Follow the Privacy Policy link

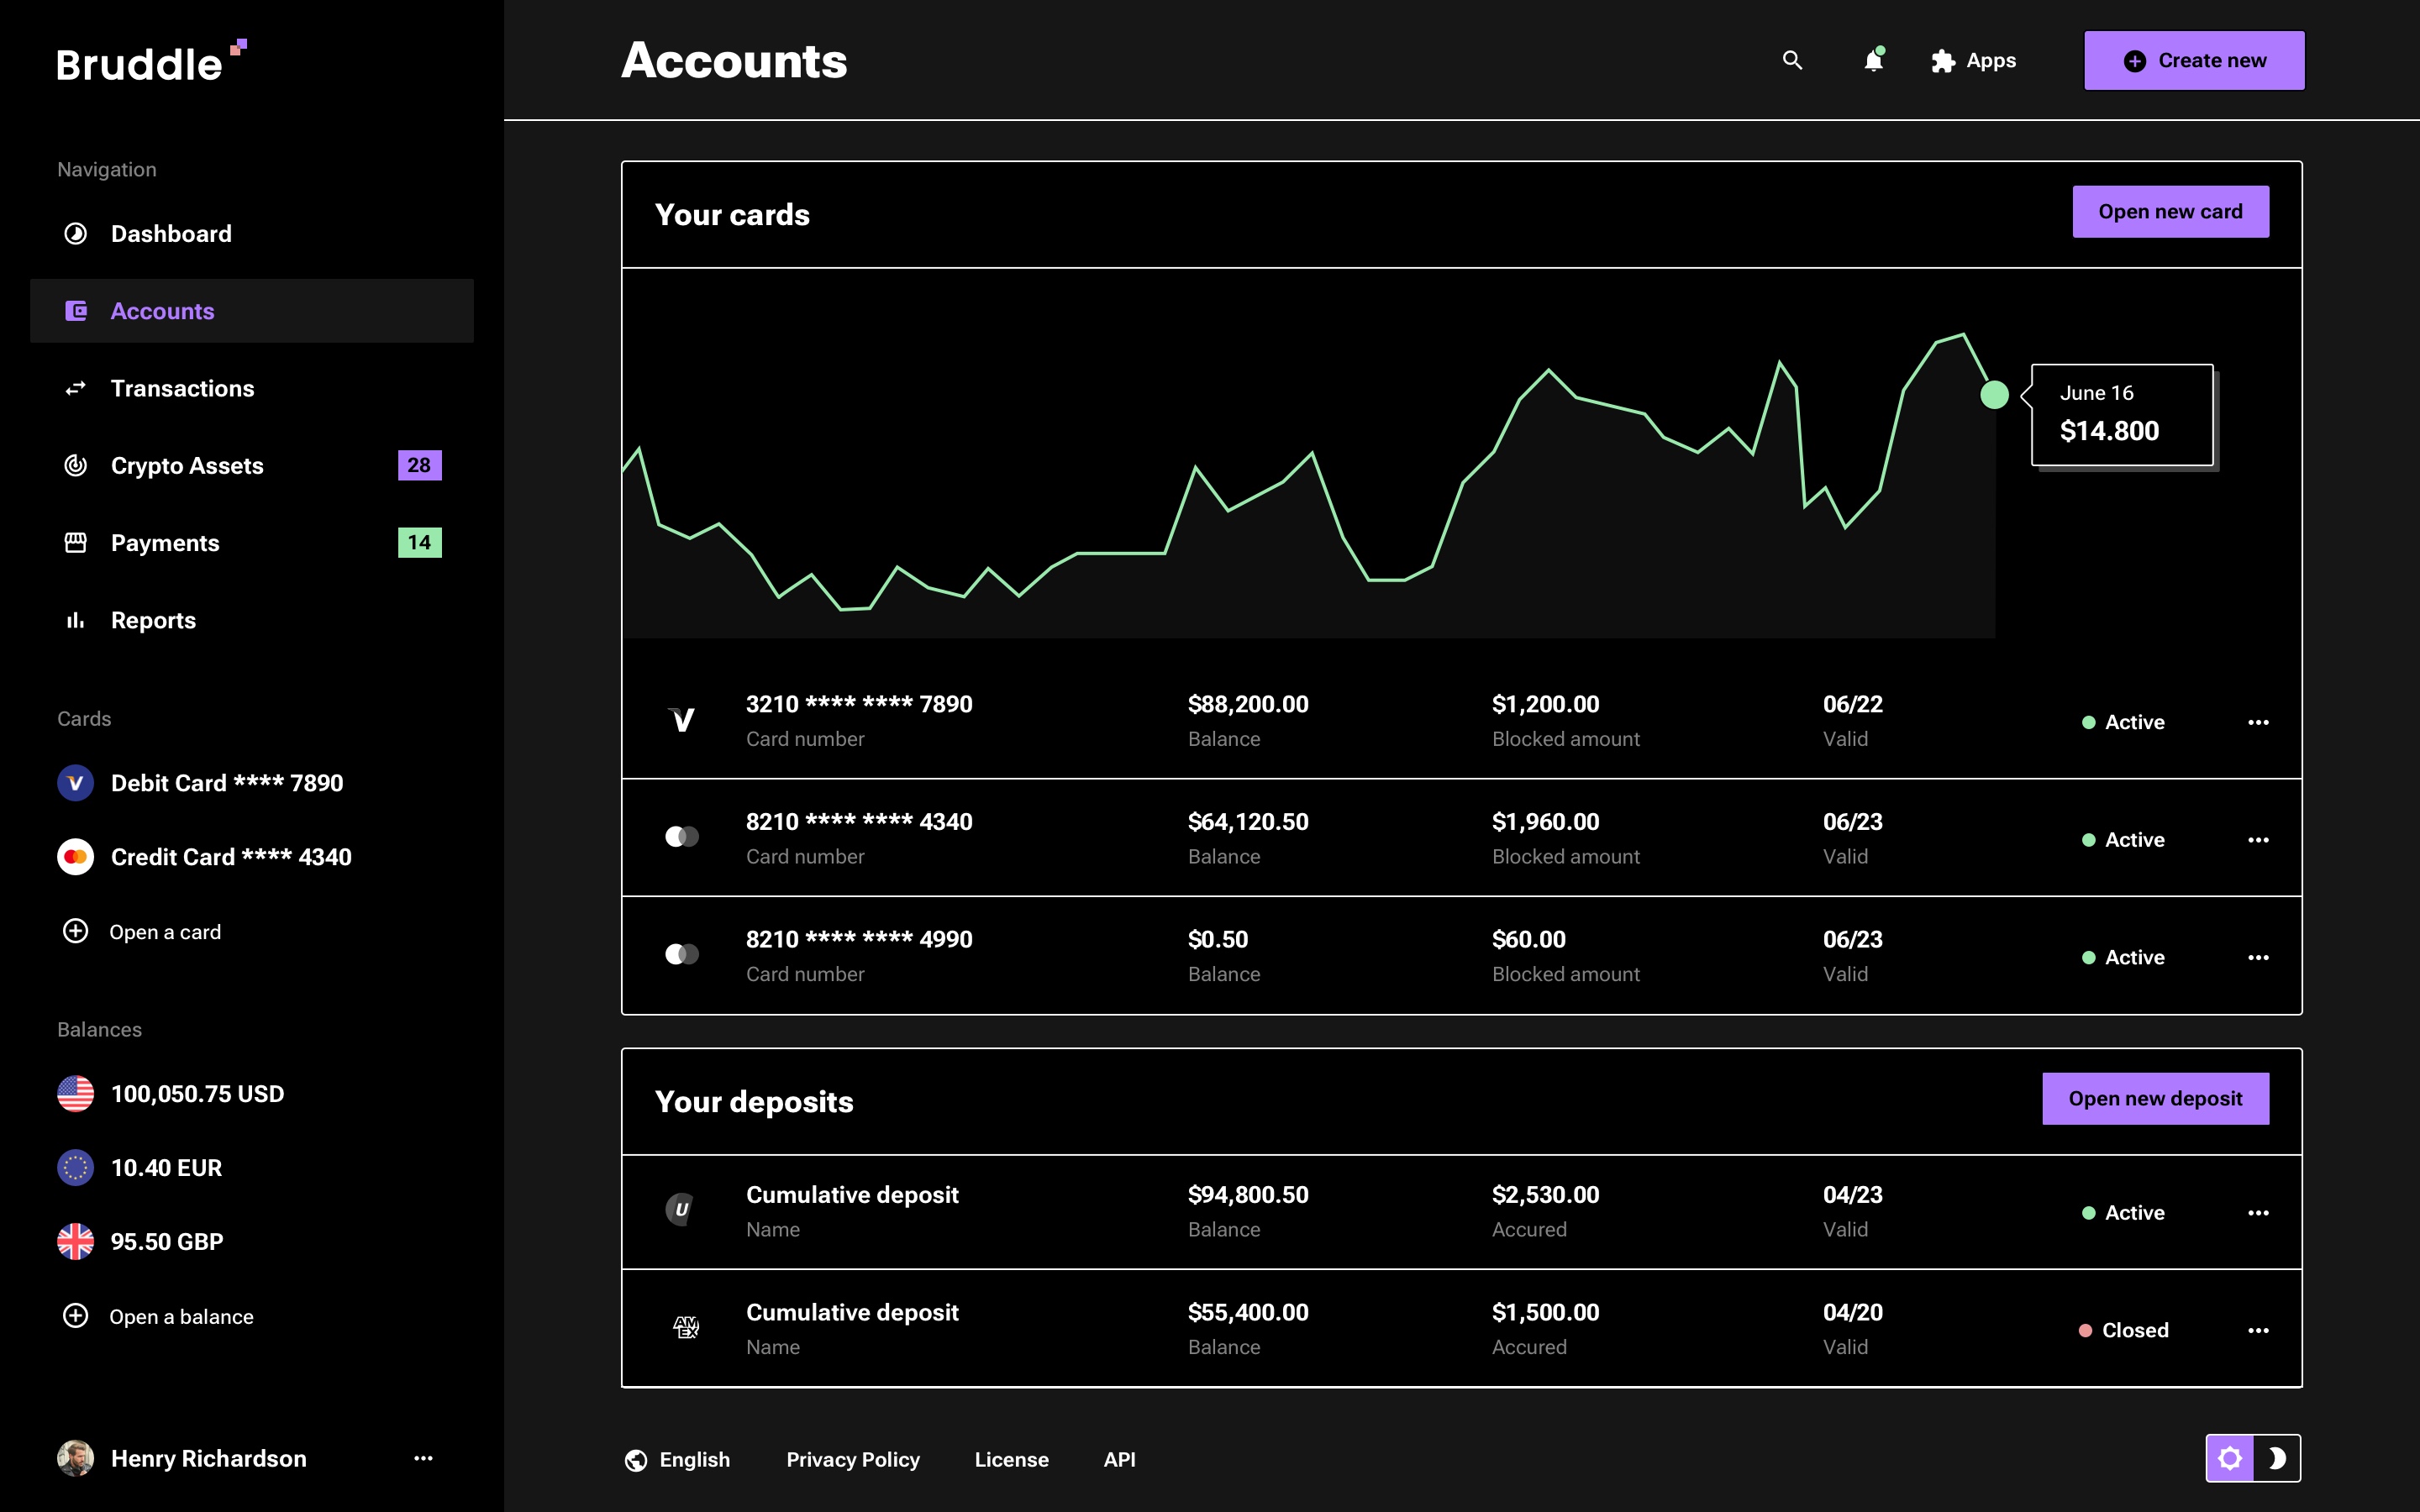tap(852, 1460)
